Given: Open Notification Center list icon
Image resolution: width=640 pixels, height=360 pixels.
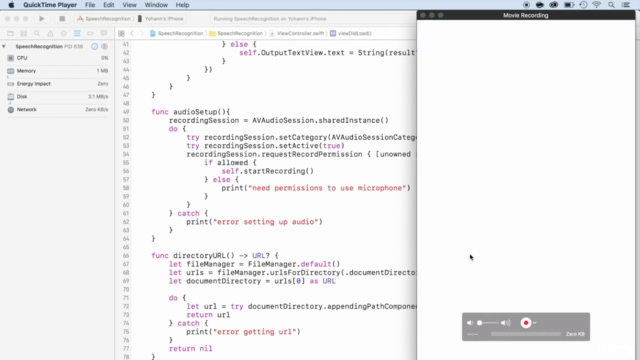Looking at the screenshot, I should click(x=626, y=5).
